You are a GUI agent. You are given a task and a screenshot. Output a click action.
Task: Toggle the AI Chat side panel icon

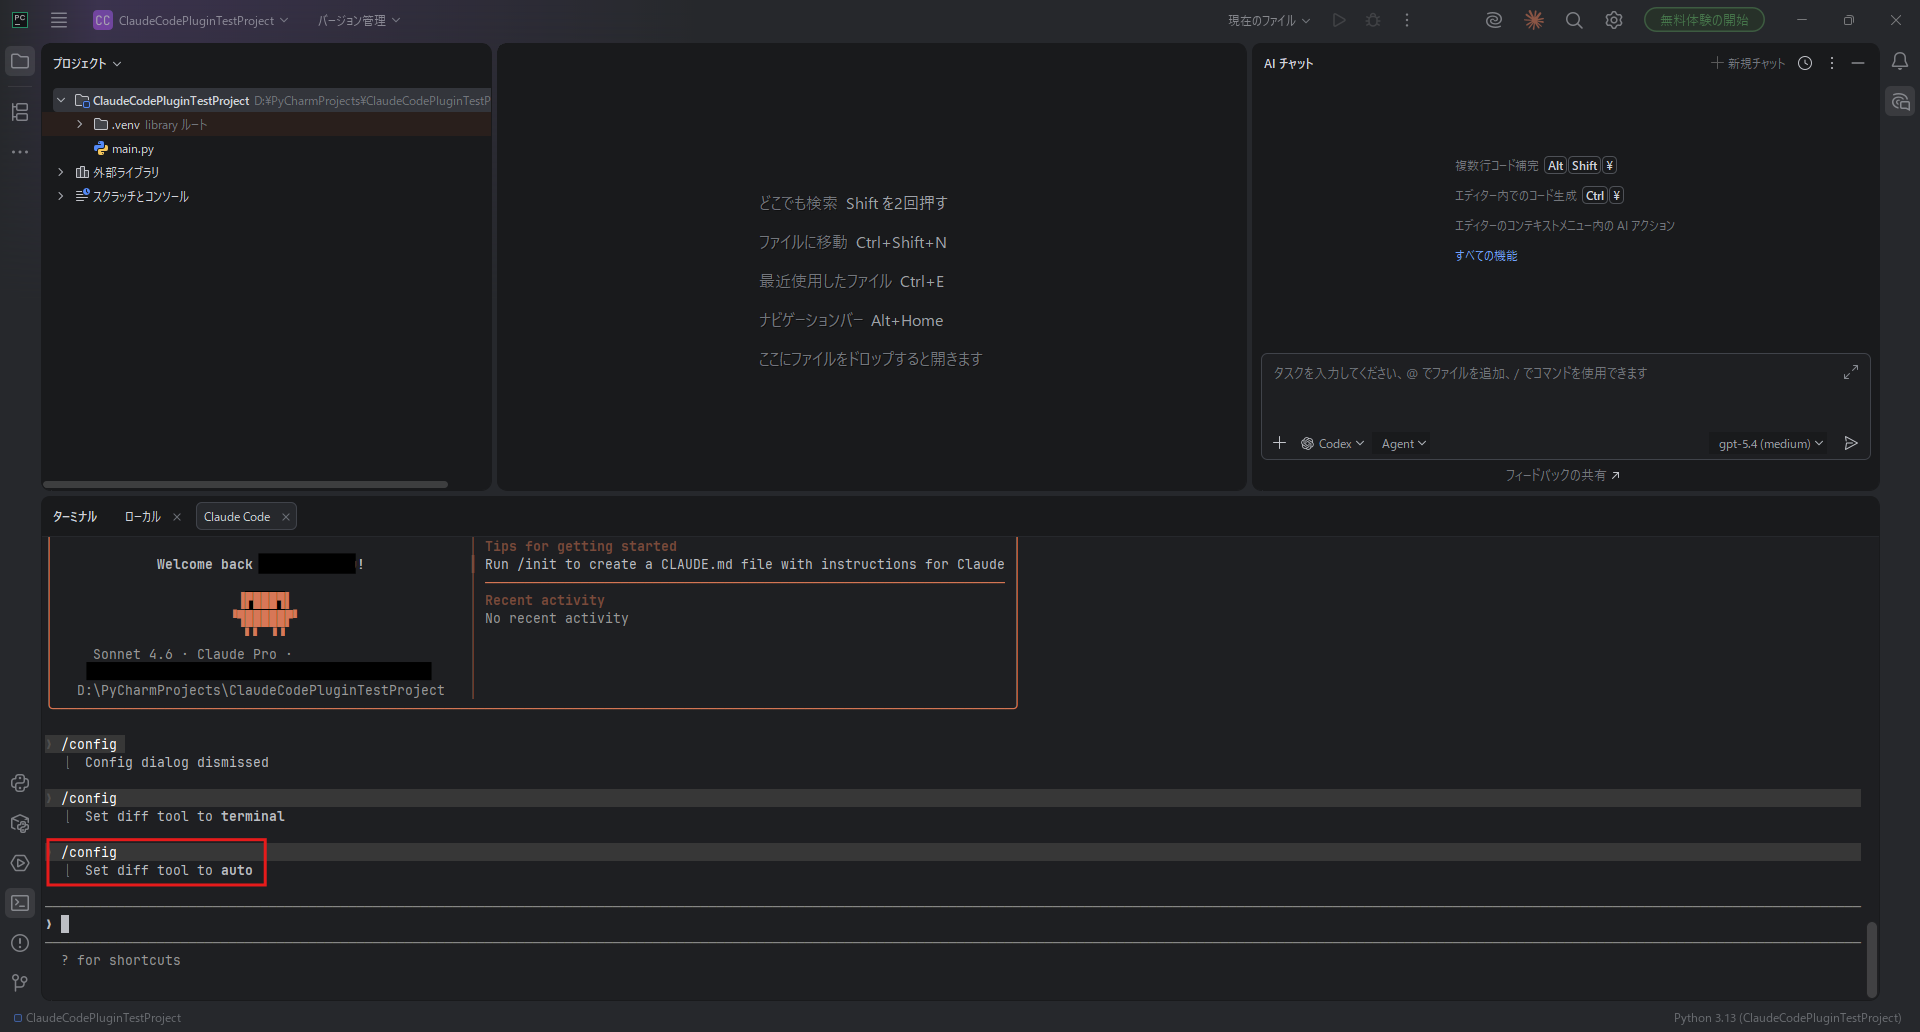[x=1899, y=102]
